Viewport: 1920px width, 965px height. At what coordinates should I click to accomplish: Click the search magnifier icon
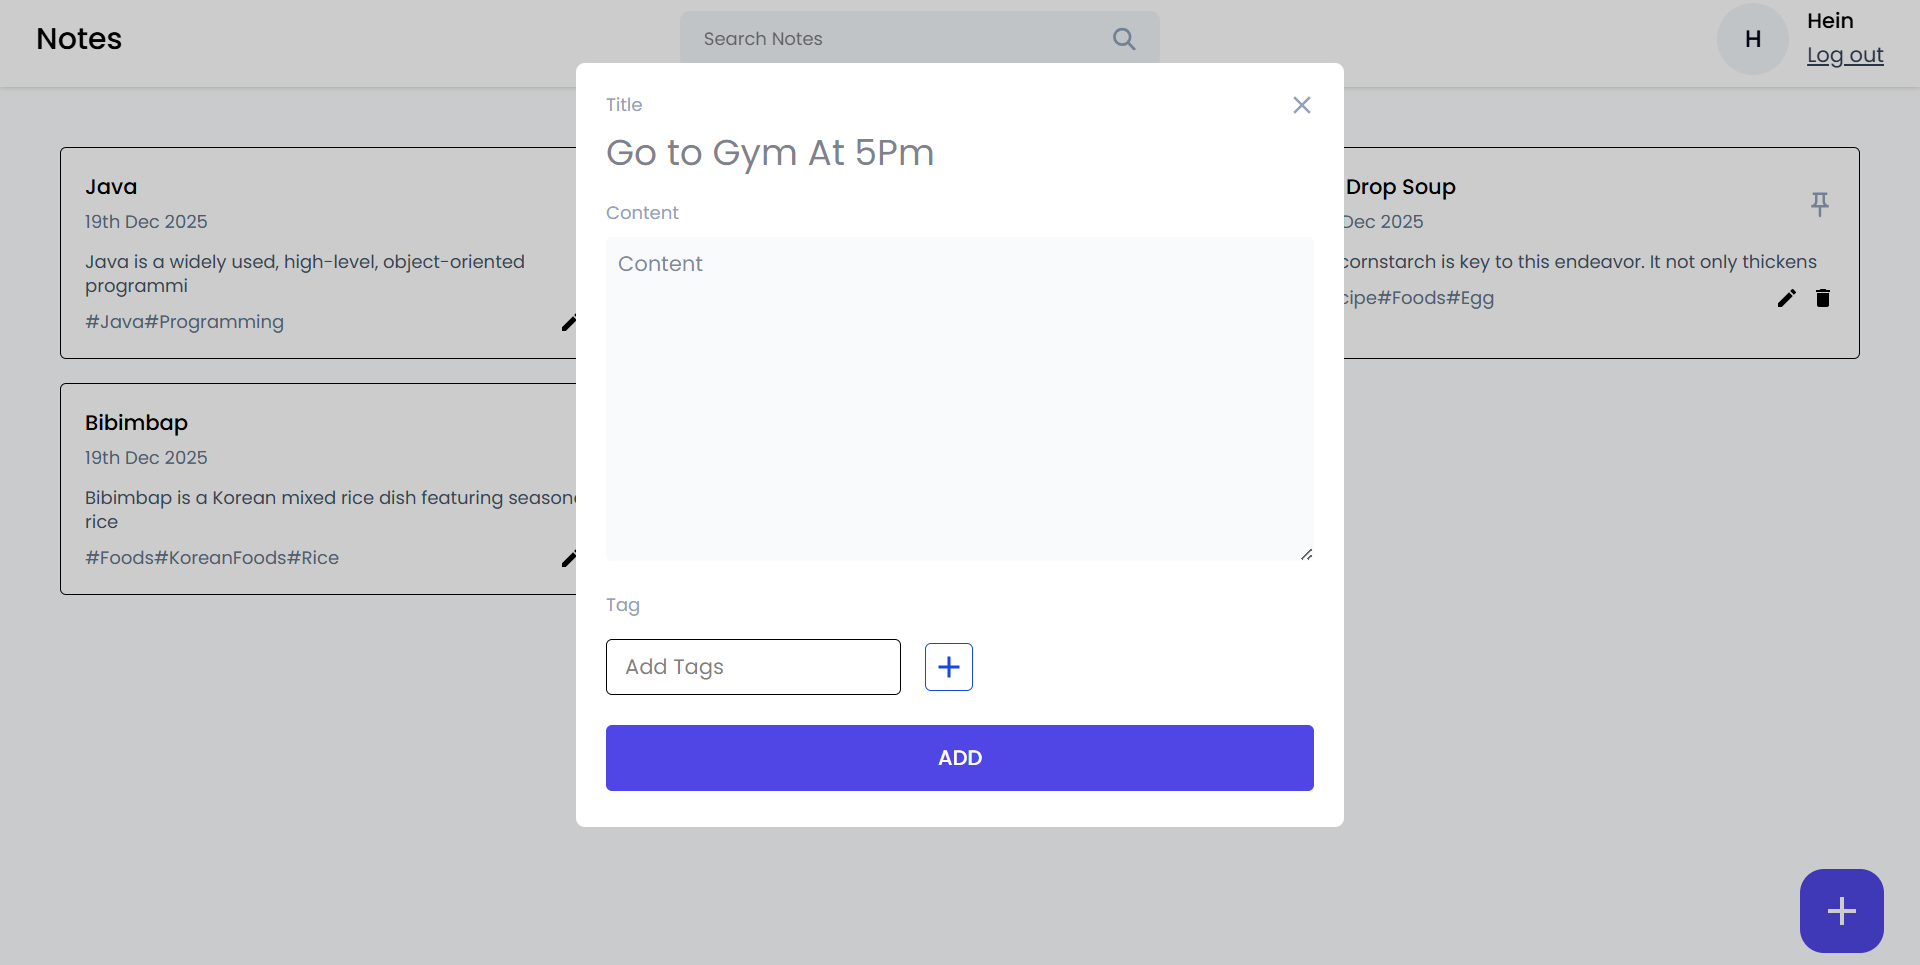pyautogui.click(x=1124, y=39)
